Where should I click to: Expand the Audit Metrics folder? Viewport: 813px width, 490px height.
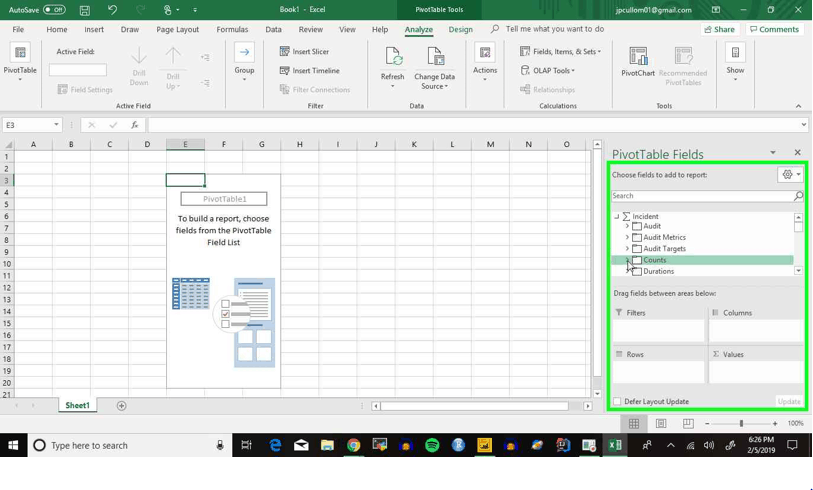click(627, 237)
